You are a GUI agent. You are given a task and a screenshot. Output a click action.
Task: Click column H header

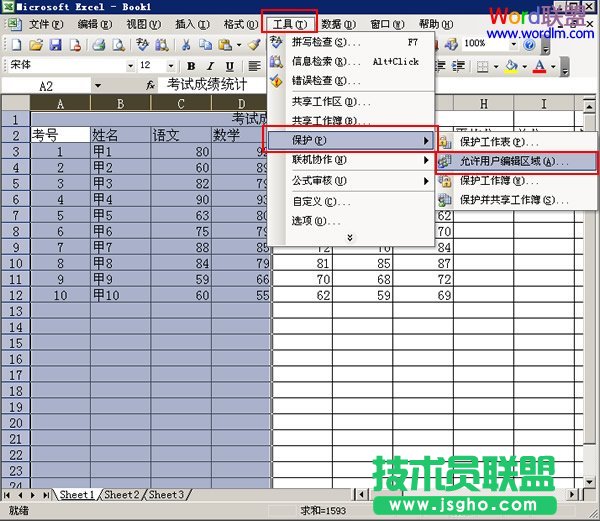pyautogui.click(x=484, y=104)
